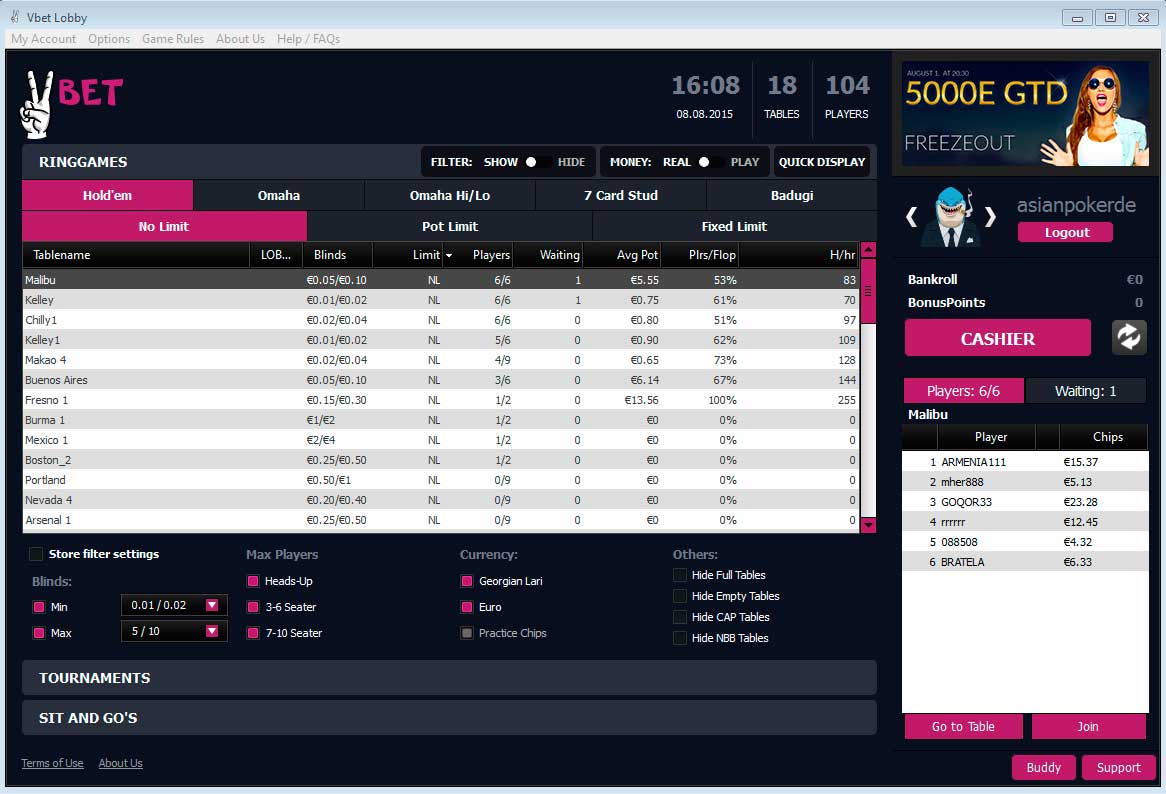Screen dimensions: 1166x794
Task: Click the table list scrollbar thumb
Action: coord(868,291)
